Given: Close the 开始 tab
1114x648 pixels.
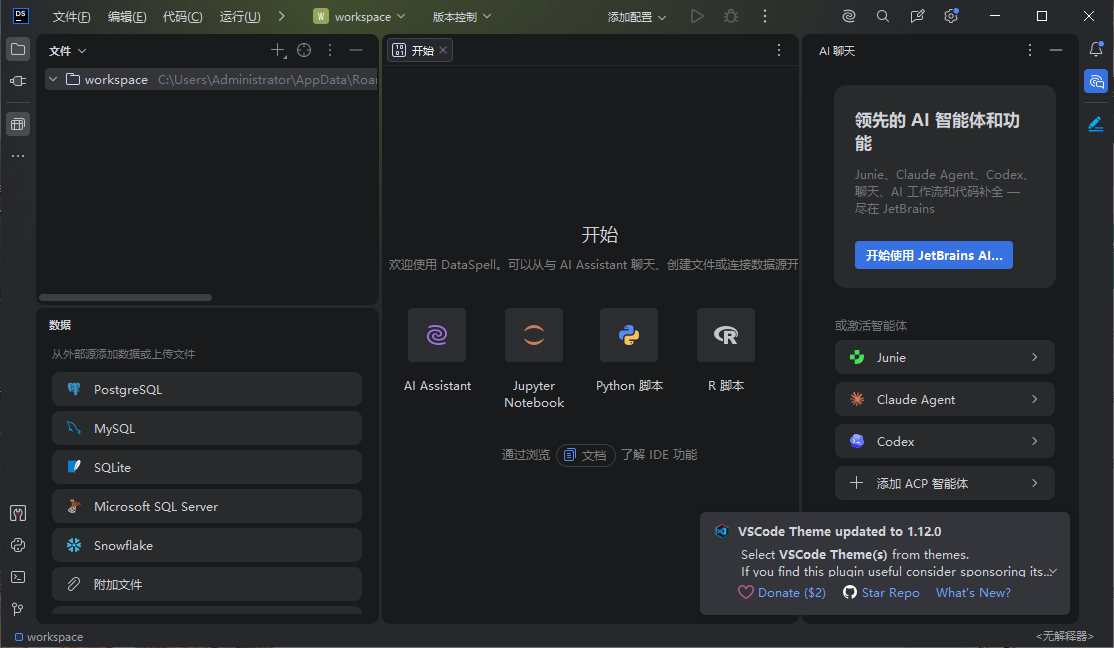Looking at the screenshot, I should [443, 50].
